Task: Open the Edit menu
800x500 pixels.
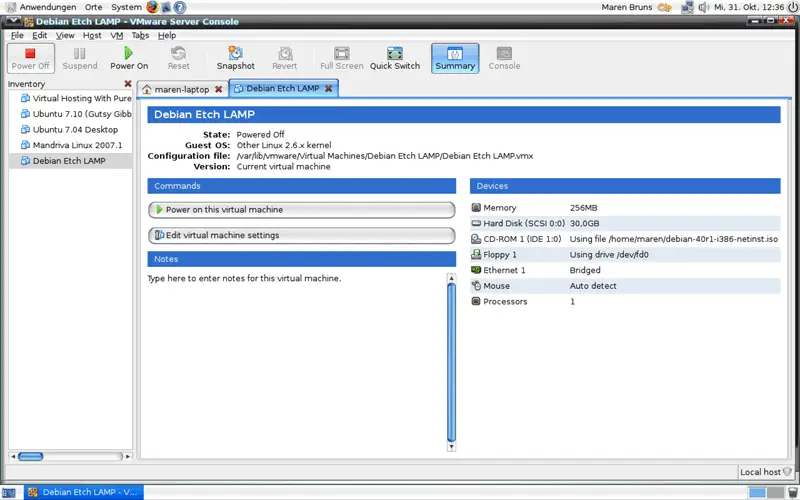Action: (39, 35)
